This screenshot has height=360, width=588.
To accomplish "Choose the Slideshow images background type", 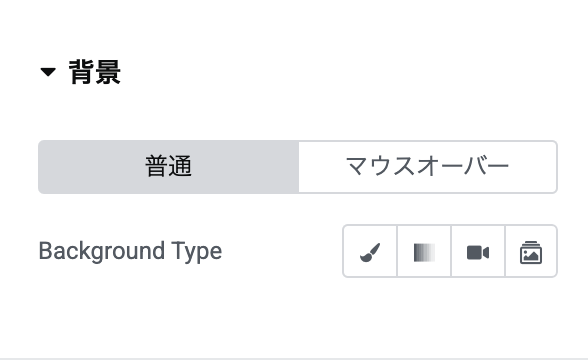I will (531, 251).
